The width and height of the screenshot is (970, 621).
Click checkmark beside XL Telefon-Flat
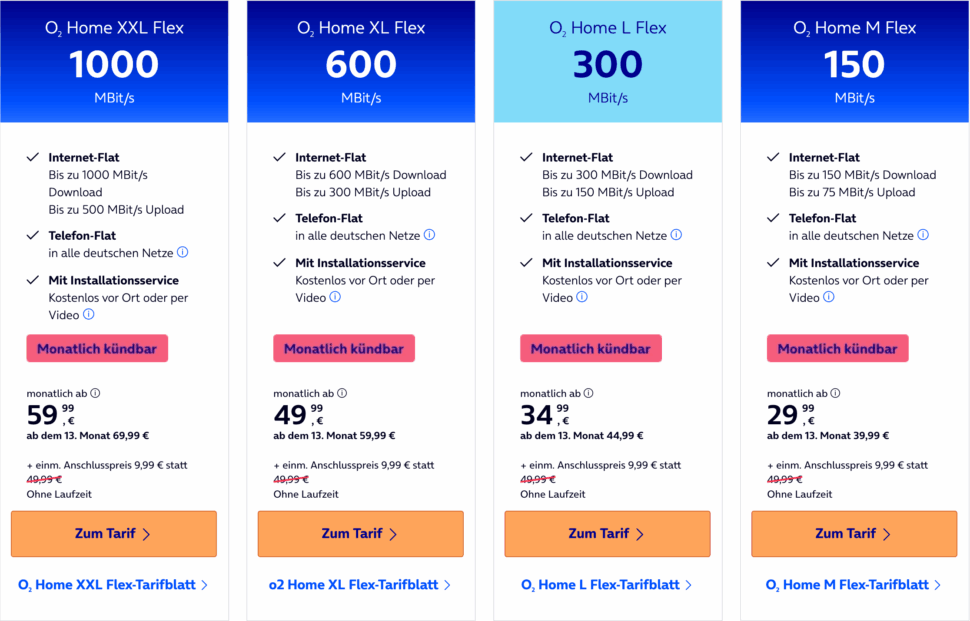tap(277, 218)
